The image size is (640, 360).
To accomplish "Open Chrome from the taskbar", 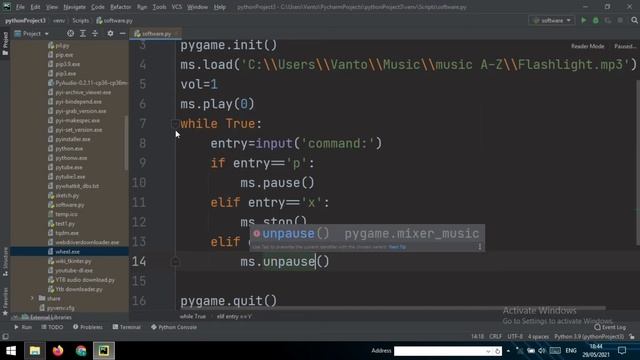I will tap(81, 351).
